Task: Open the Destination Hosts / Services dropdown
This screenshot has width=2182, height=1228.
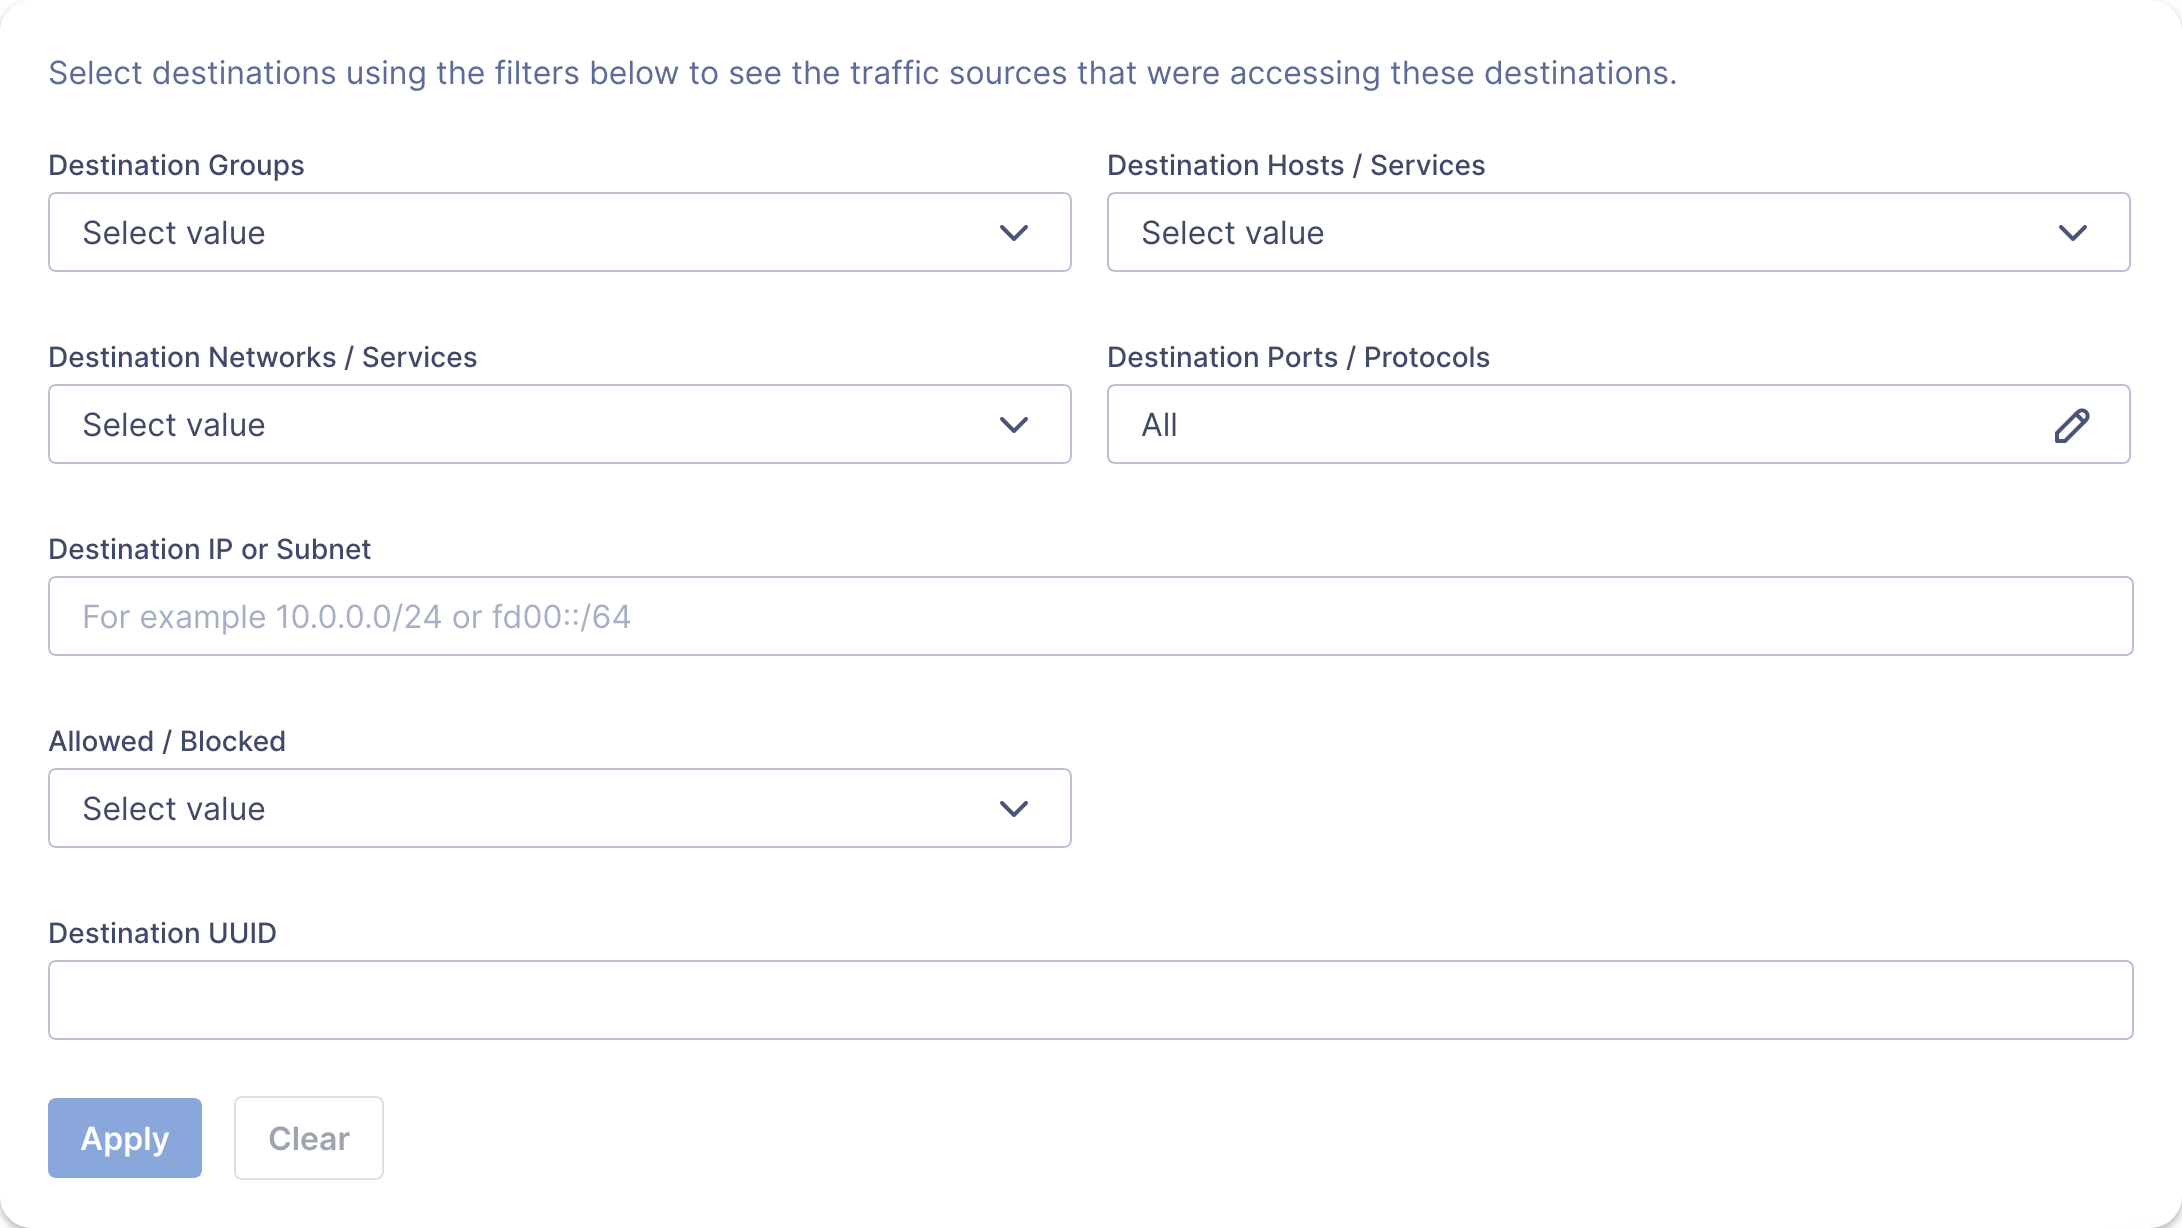Action: pos(1618,232)
